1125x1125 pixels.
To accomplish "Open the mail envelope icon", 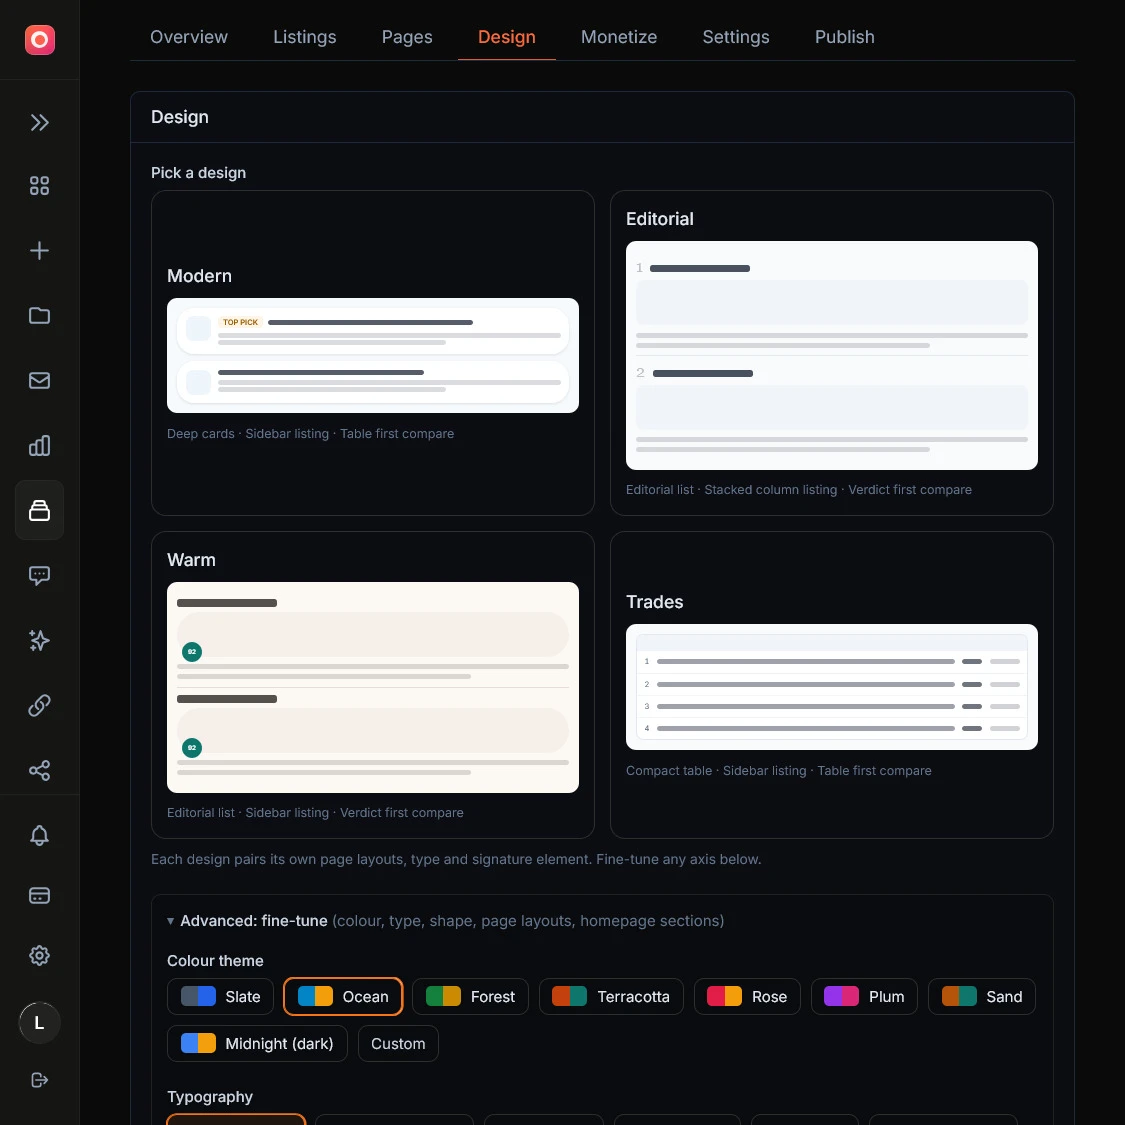I will [39, 380].
